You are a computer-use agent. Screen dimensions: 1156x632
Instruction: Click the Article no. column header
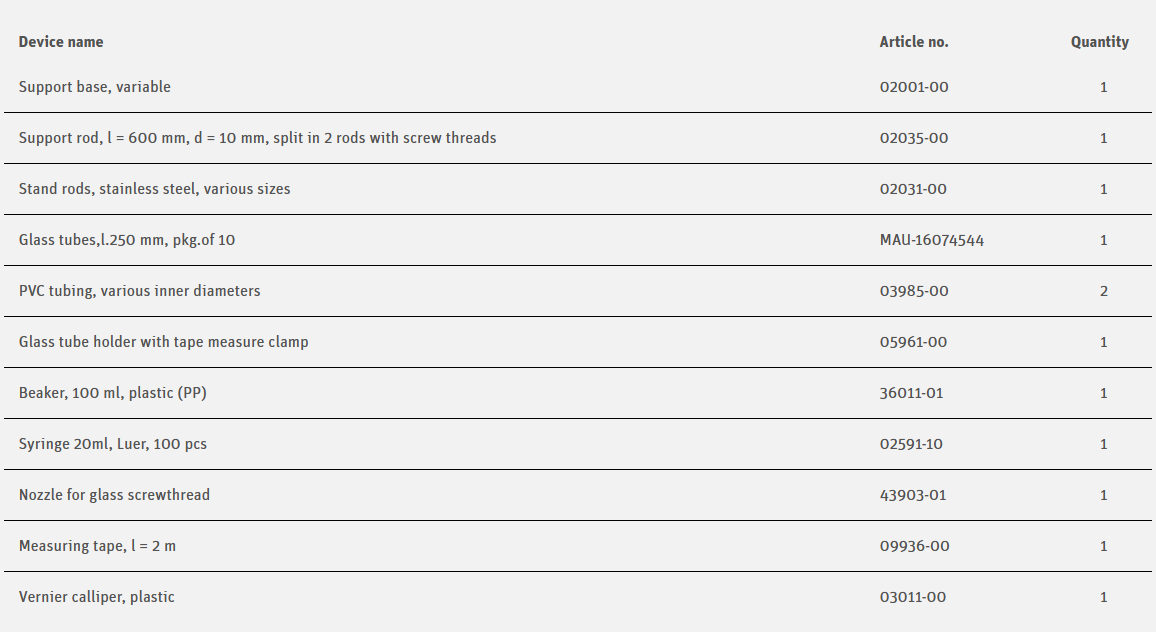(914, 42)
